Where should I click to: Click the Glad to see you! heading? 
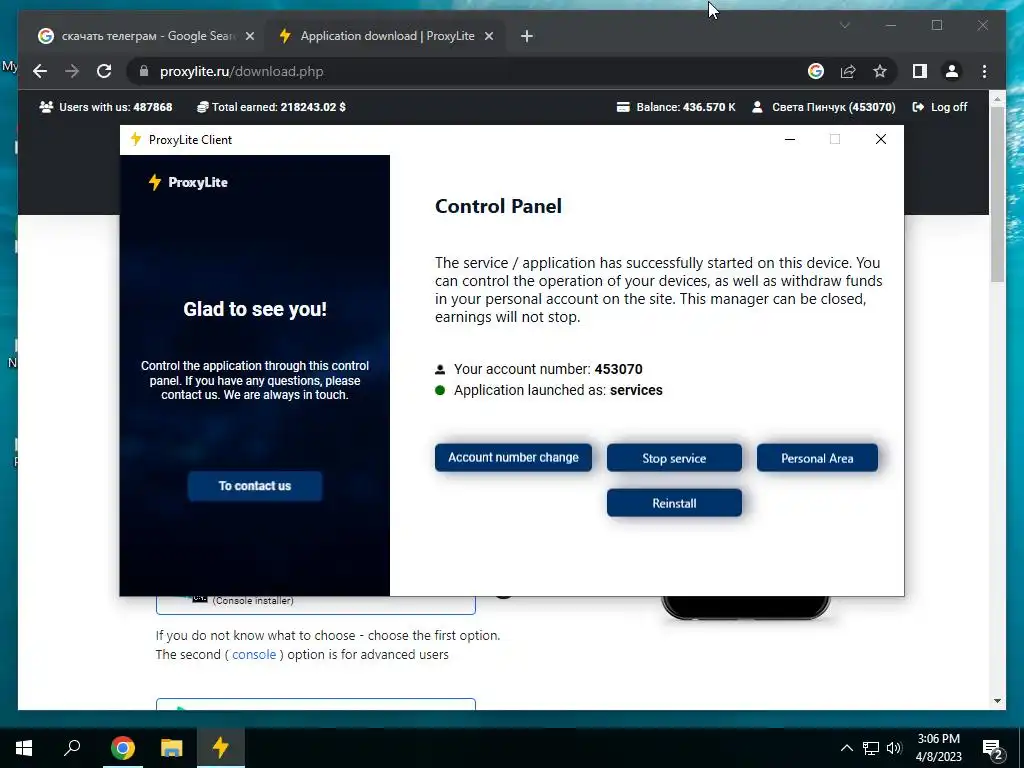pyautogui.click(x=255, y=309)
